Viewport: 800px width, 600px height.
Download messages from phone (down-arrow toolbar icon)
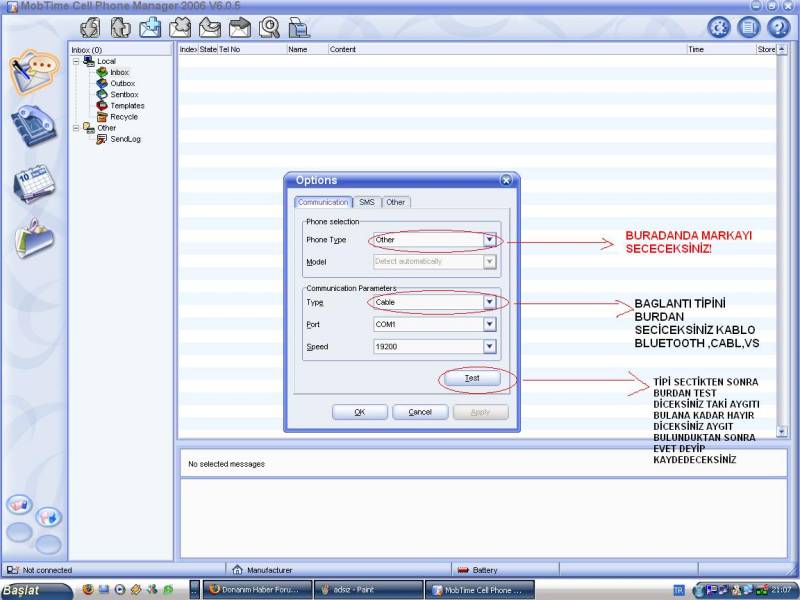pyautogui.click(x=90, y=28)
